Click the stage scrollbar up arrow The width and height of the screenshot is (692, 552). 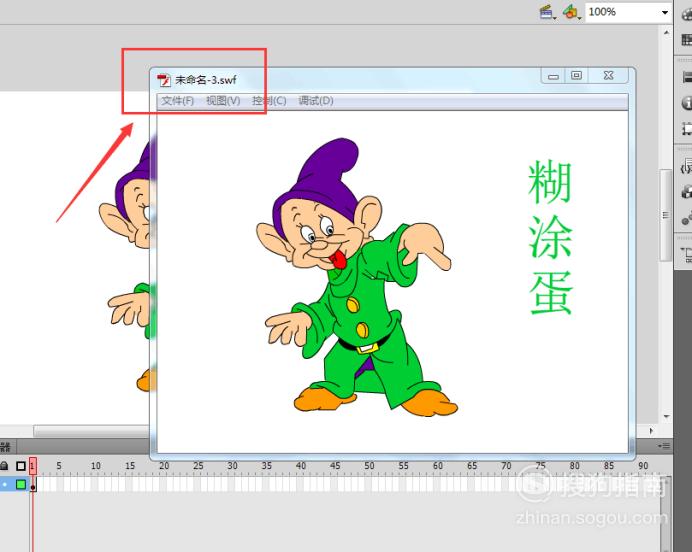tap(666, 32)
